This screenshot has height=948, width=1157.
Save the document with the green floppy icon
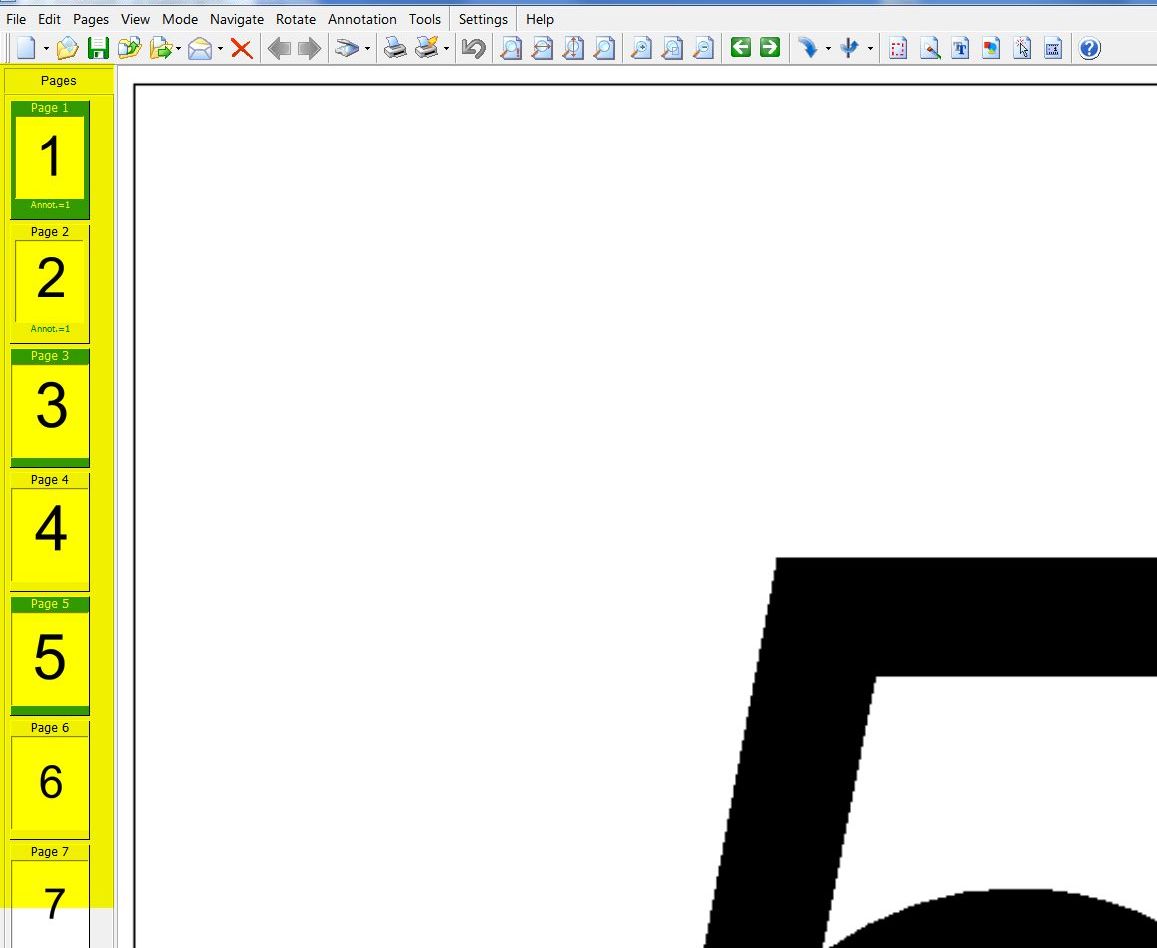coord(98,48)
